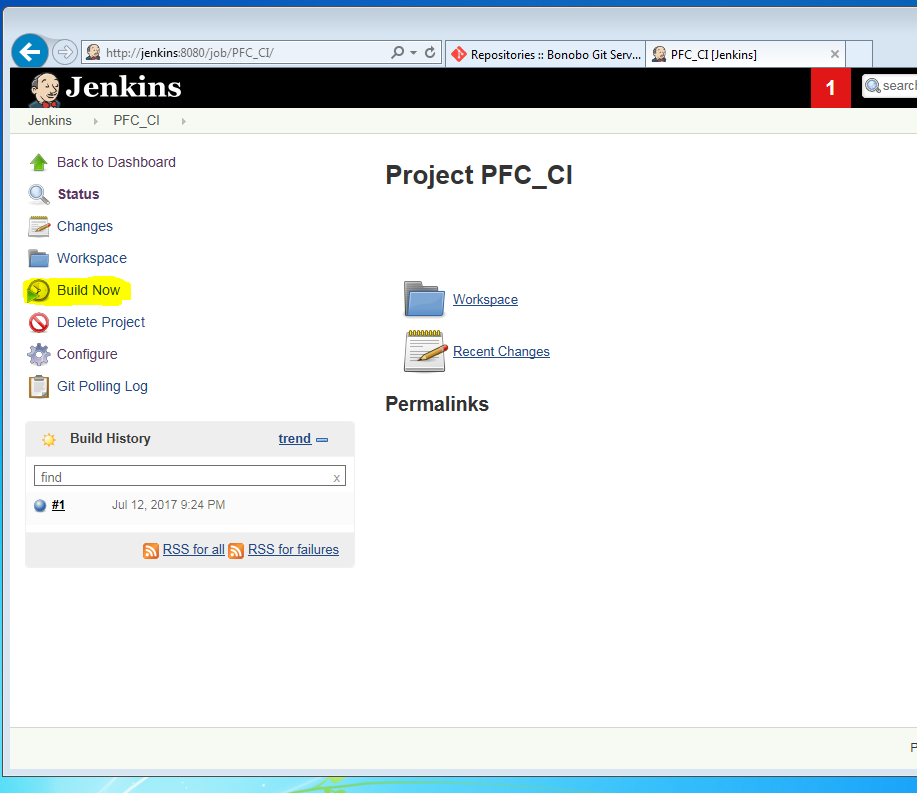Click the Build History sun weather icon
The image size is (917, 793).
(x=49, y=440)
